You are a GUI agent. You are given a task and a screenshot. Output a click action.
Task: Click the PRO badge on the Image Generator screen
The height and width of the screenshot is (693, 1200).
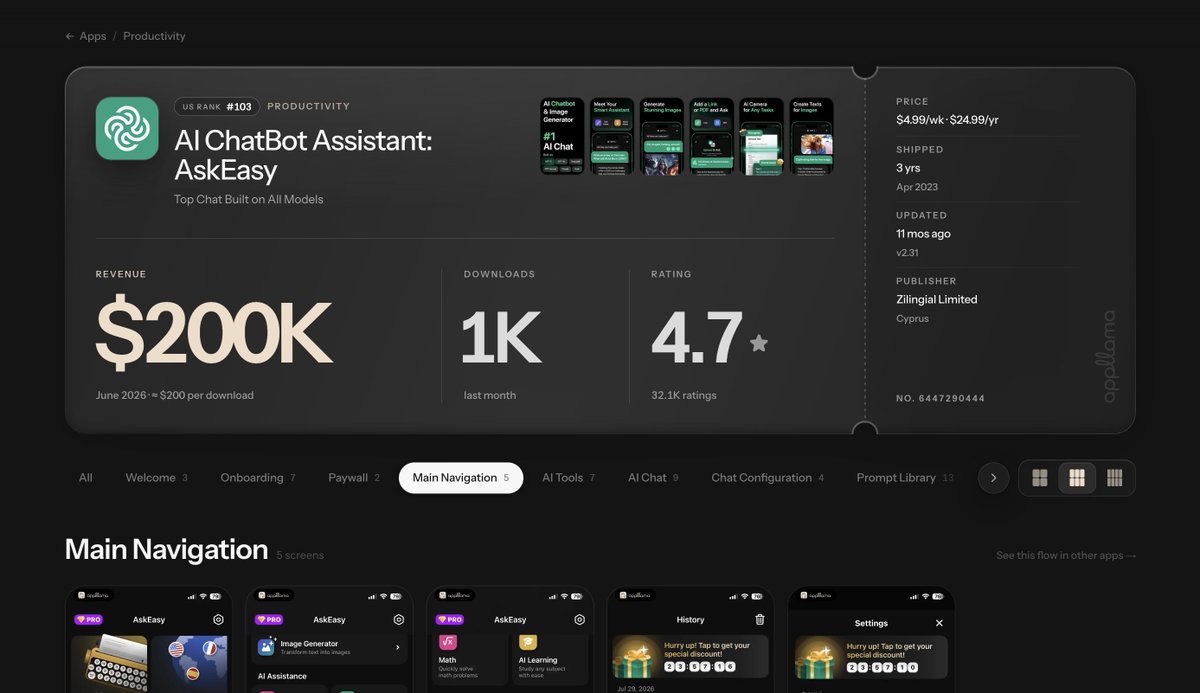[270, 620]
